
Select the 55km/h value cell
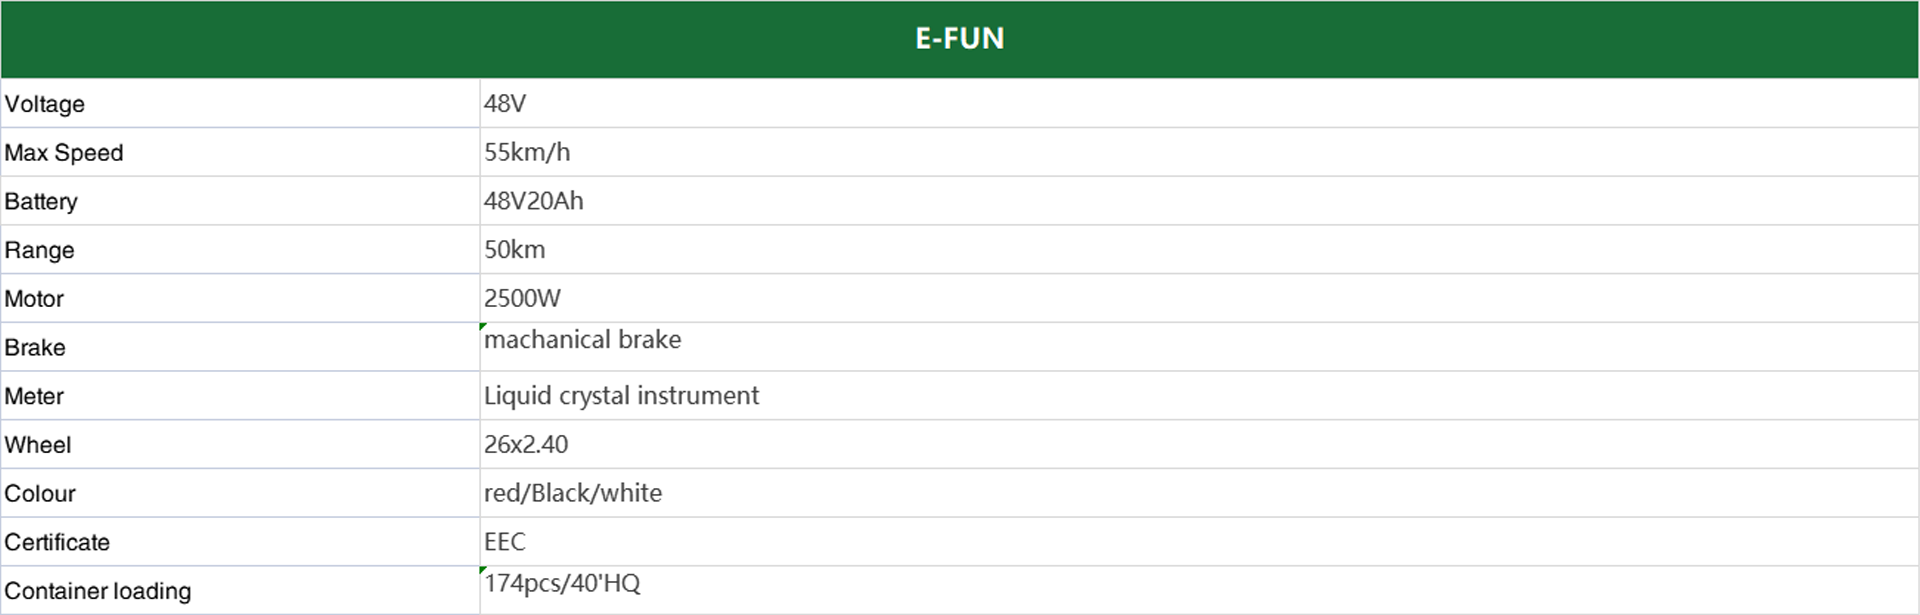coord(1199,152)
